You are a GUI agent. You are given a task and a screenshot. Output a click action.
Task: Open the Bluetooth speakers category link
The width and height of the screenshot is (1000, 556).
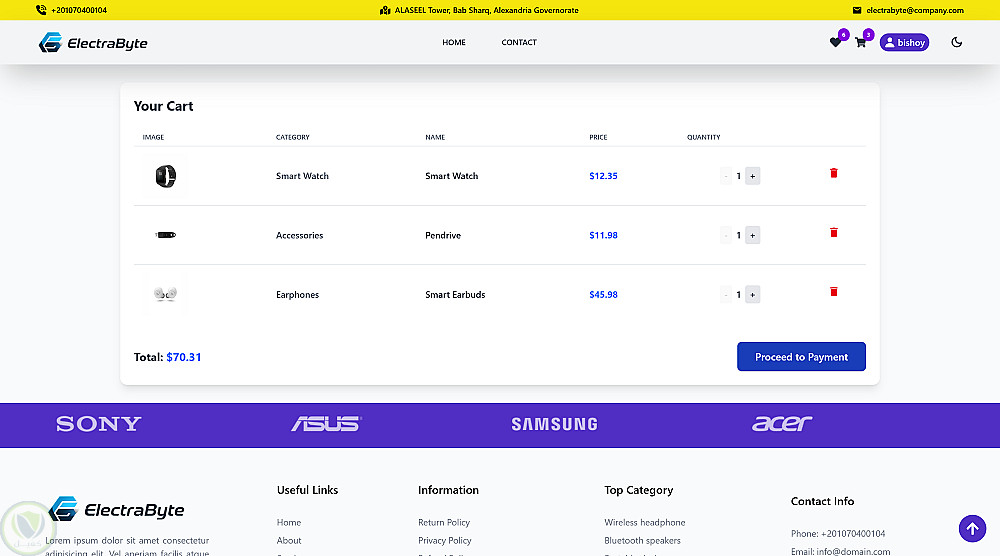tap(642, 540)
